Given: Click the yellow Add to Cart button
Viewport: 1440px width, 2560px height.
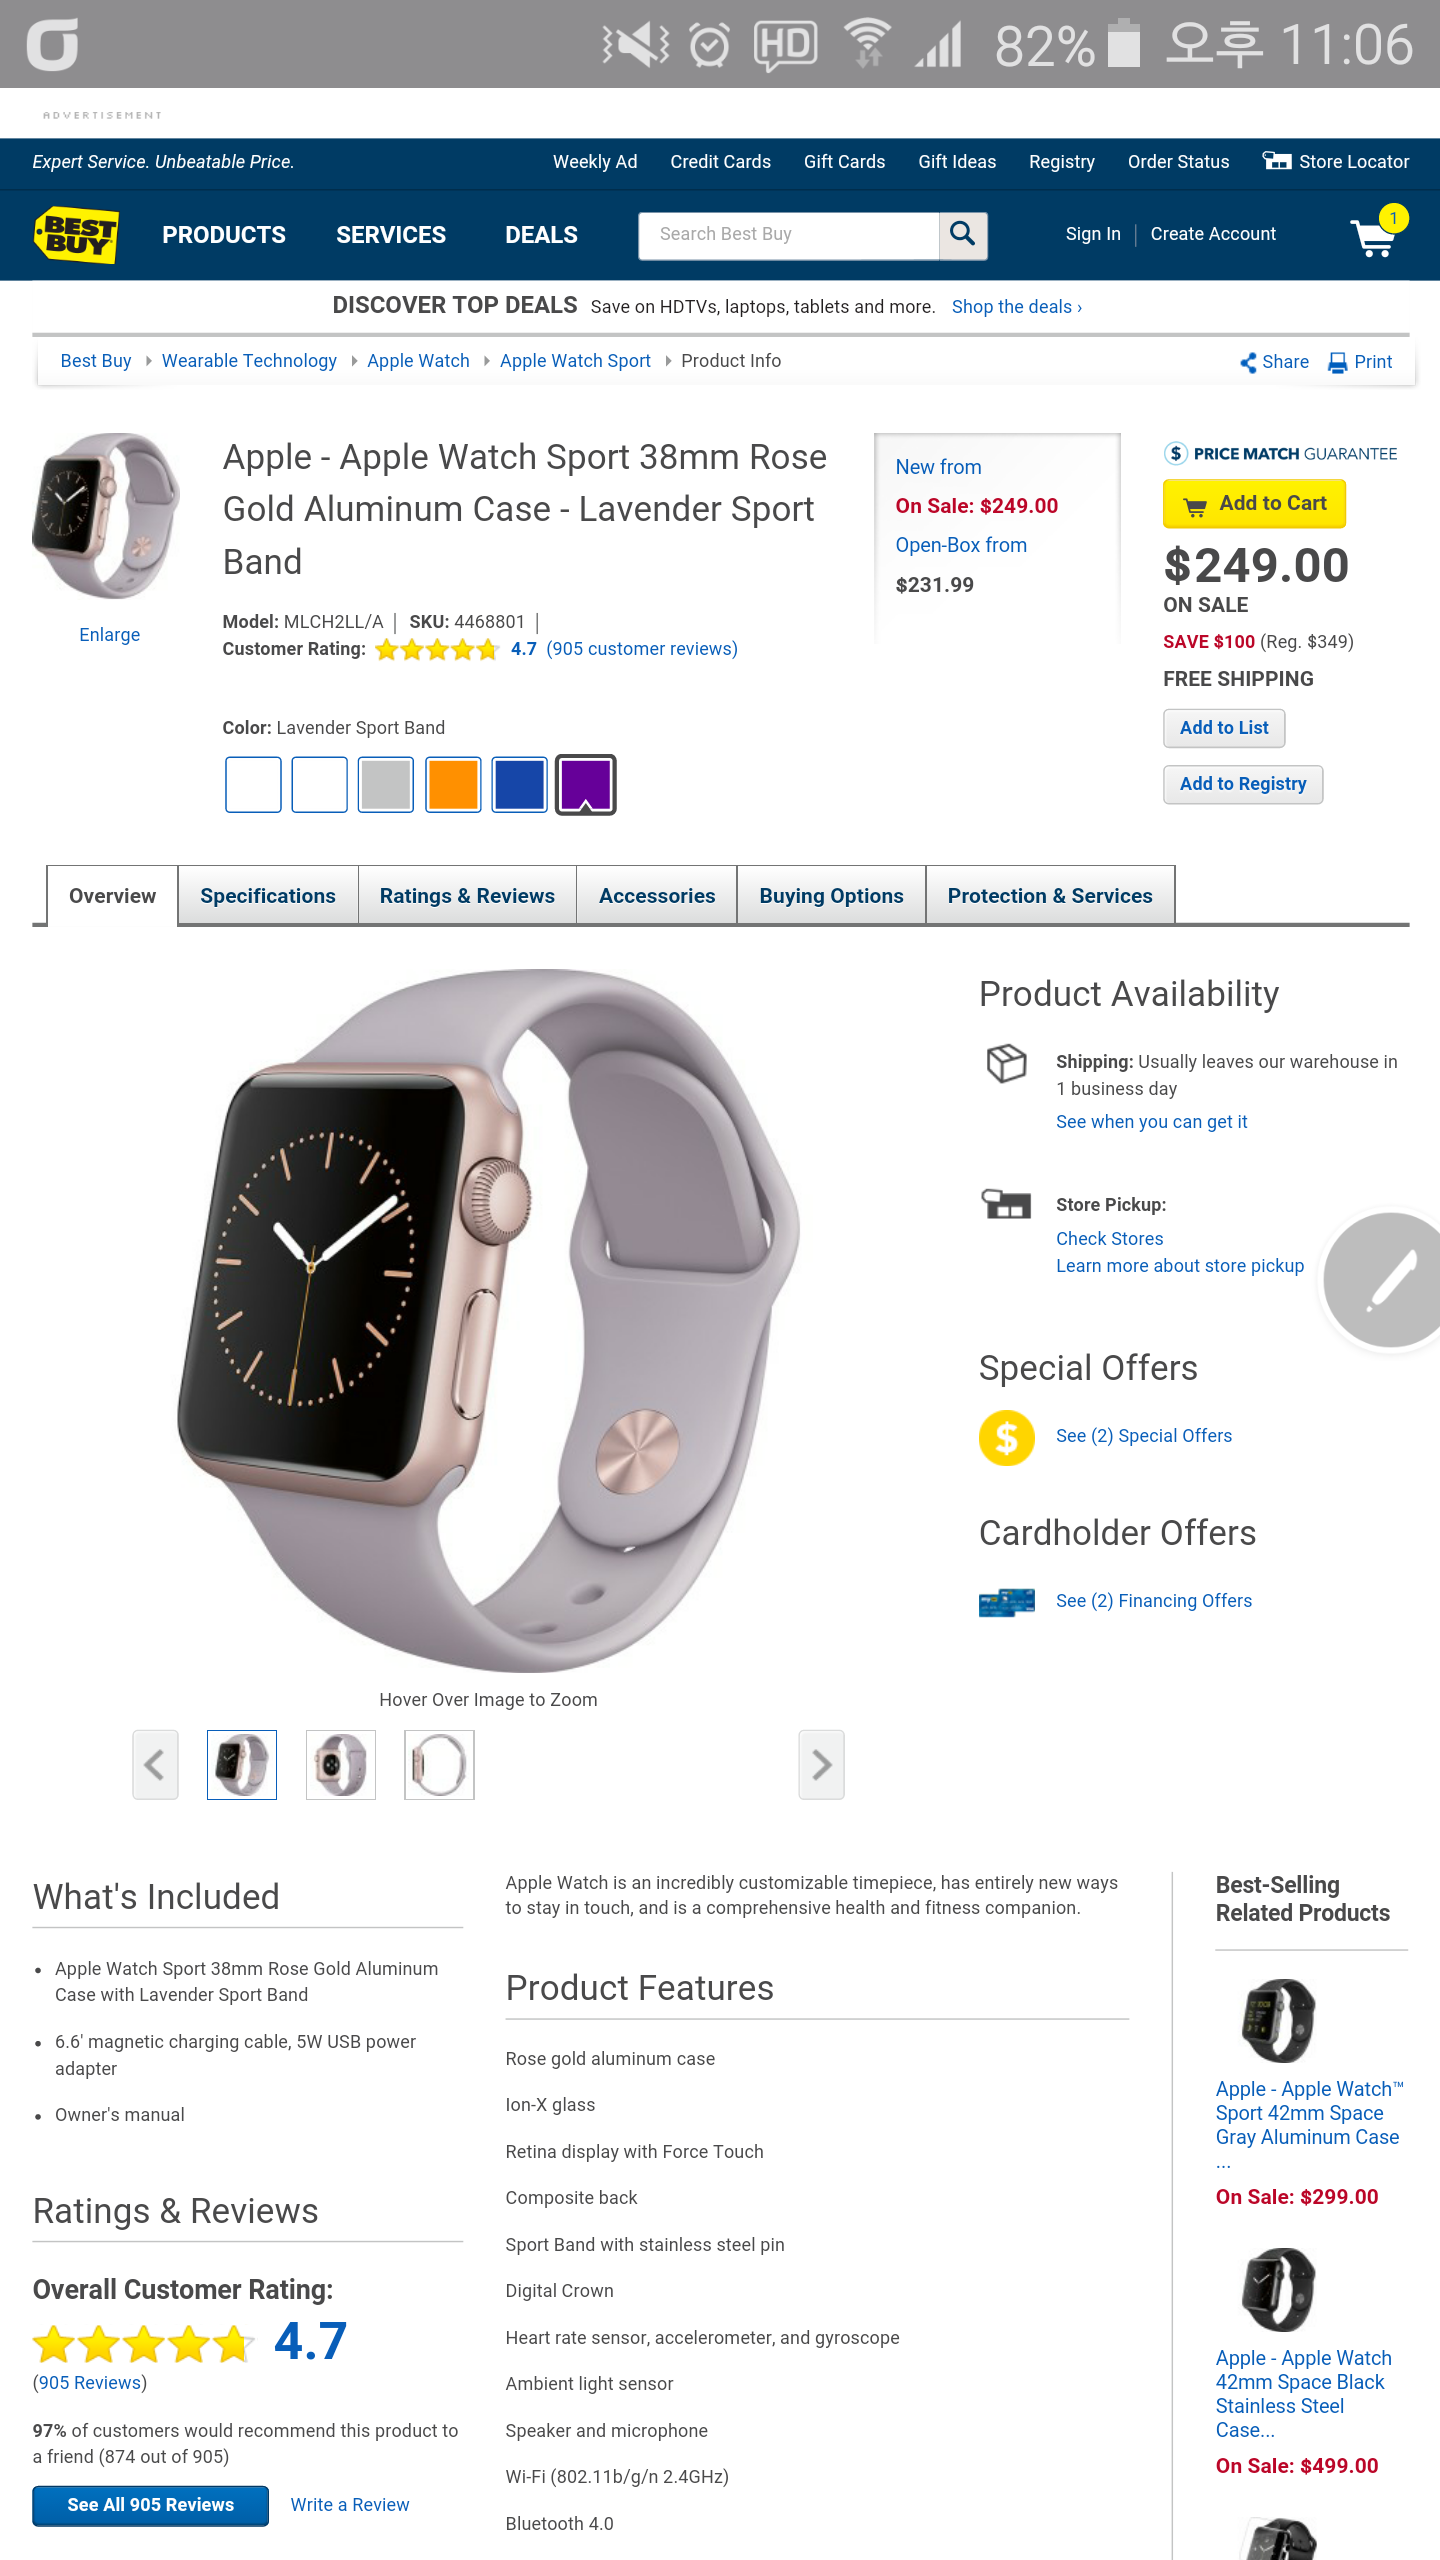Looking at the screenshot, I should (1254, 504).
